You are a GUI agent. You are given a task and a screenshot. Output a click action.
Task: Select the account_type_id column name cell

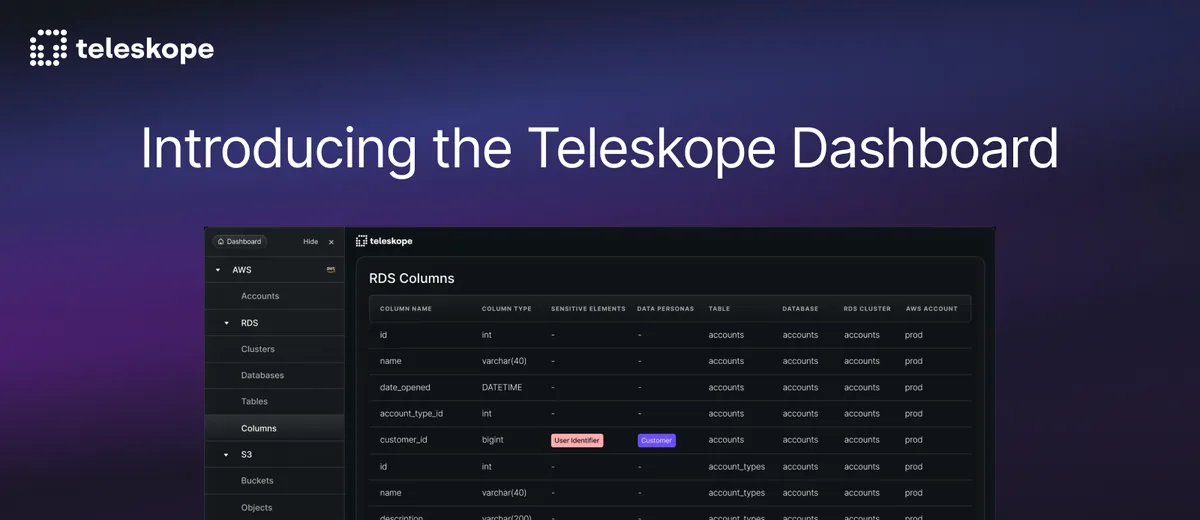pos(411,413)
